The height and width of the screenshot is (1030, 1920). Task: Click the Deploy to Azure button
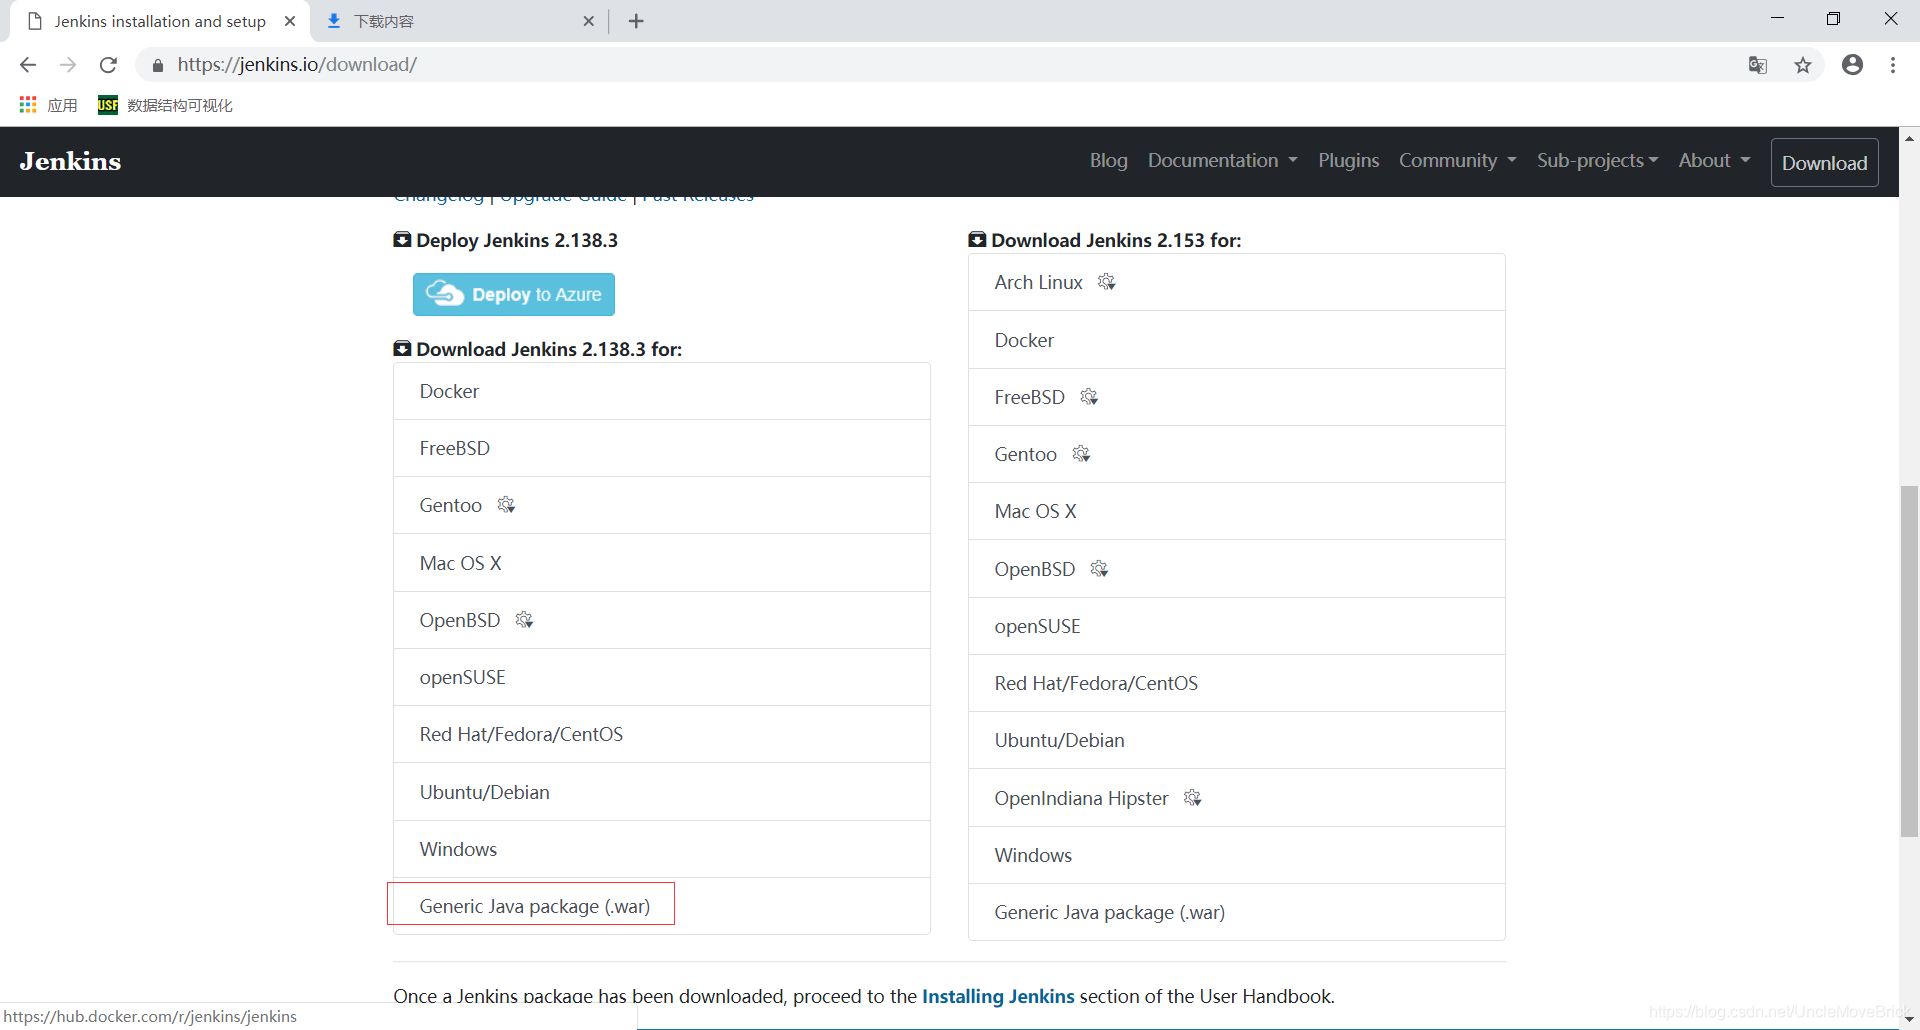tap(514, 294)
